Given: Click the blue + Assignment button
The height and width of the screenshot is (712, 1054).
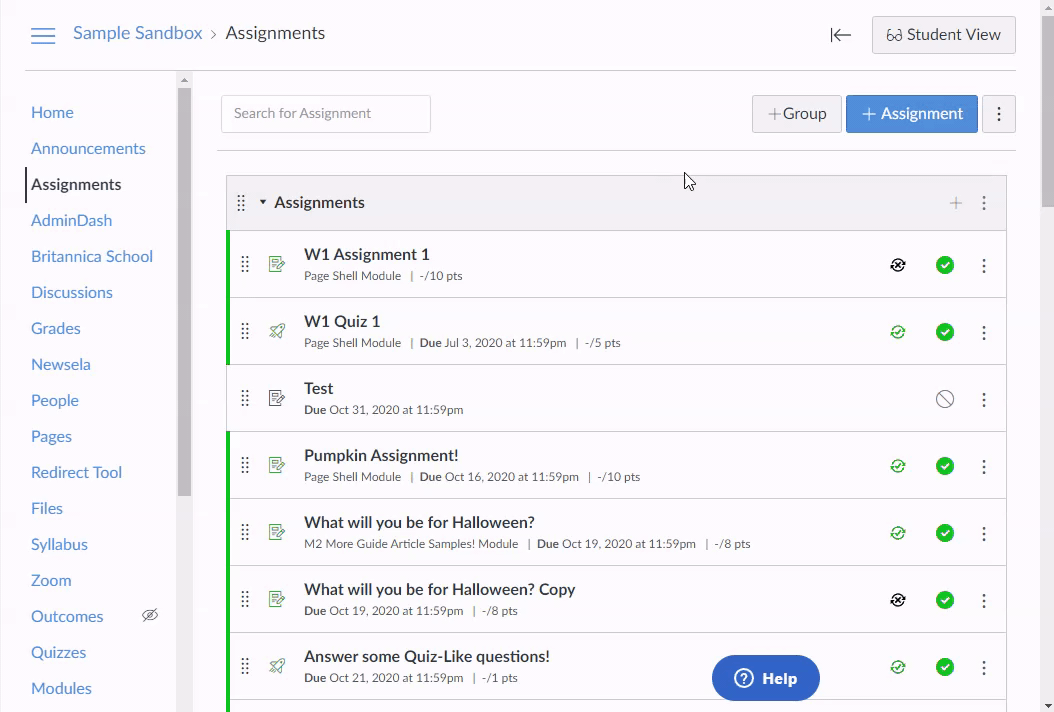Looking at the screenshot, I should point(911,114).
